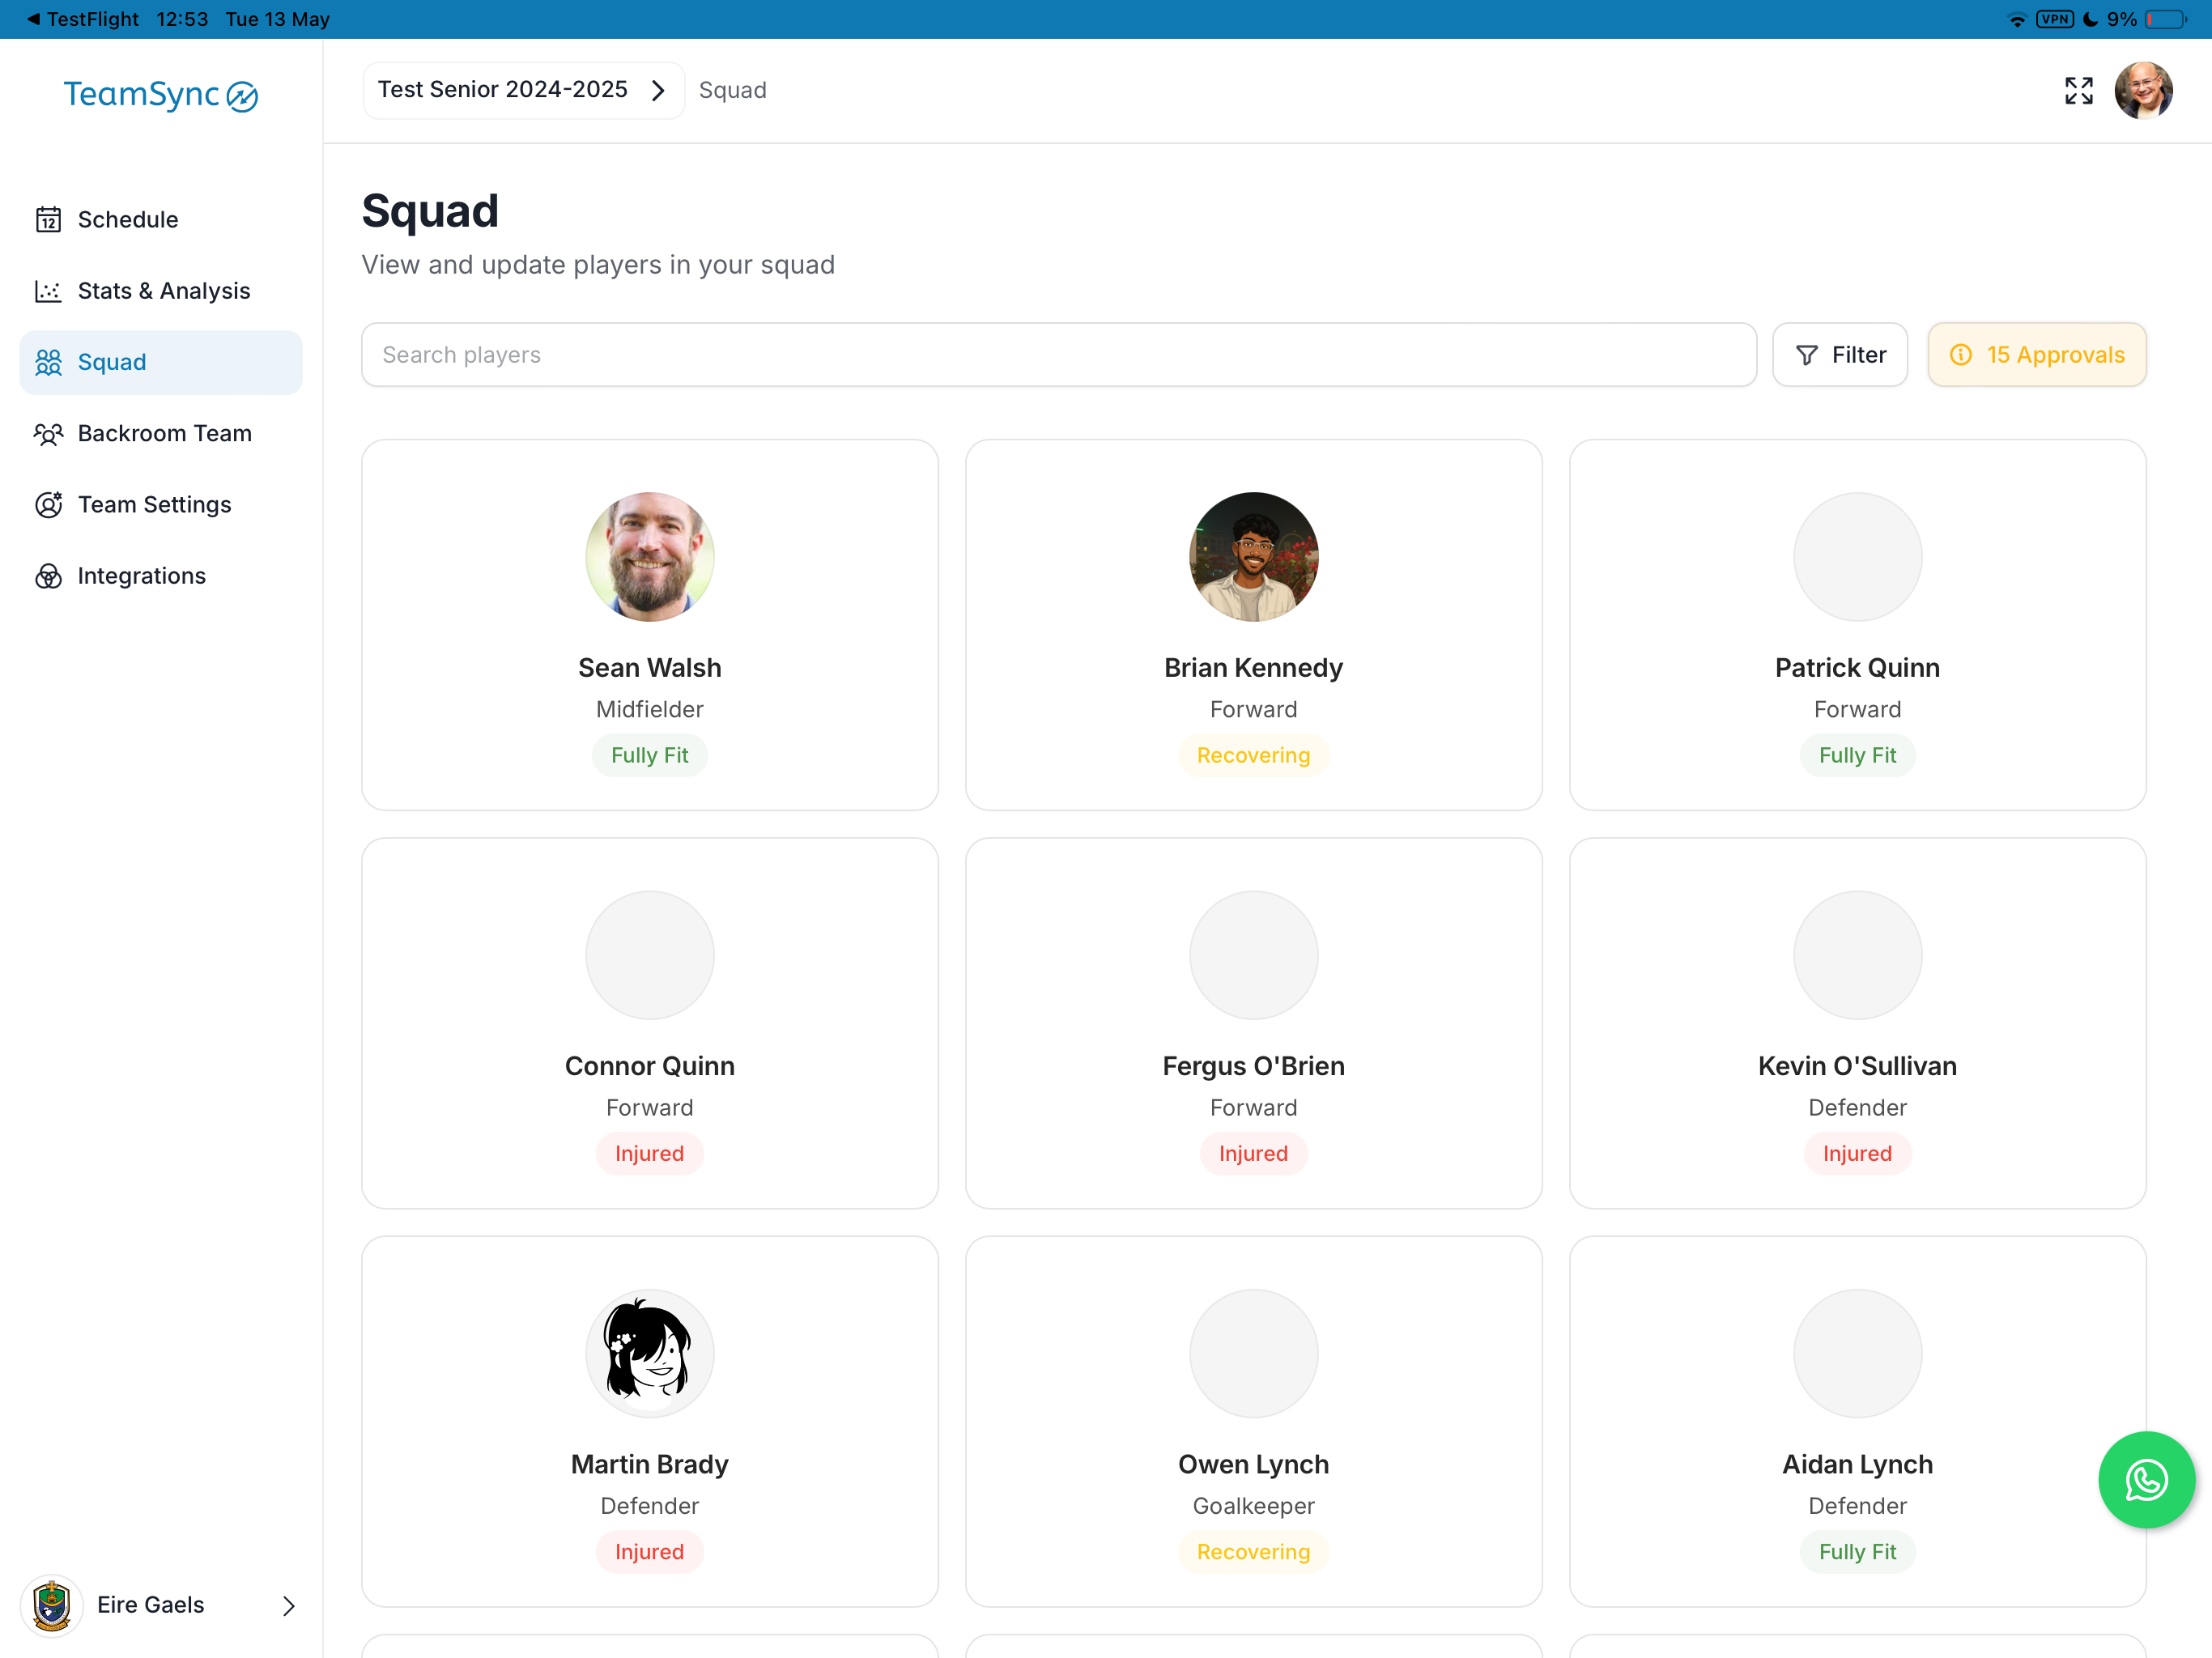Click the Integrations icon

48,576
